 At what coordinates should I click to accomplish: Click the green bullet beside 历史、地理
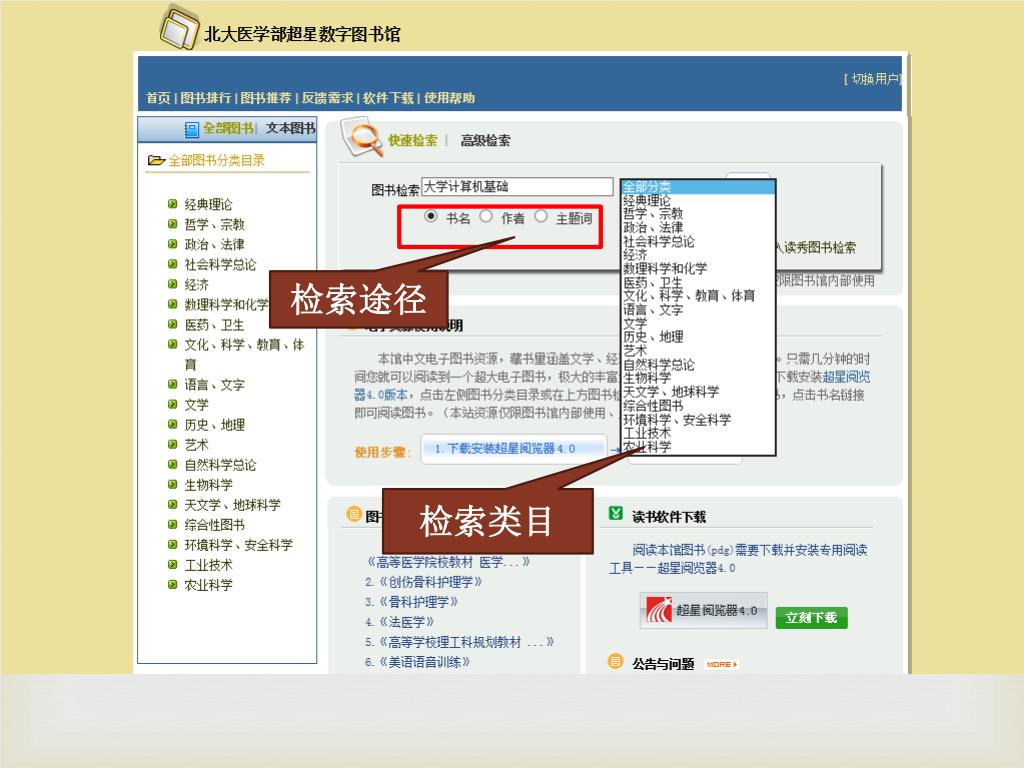(172, 424)
